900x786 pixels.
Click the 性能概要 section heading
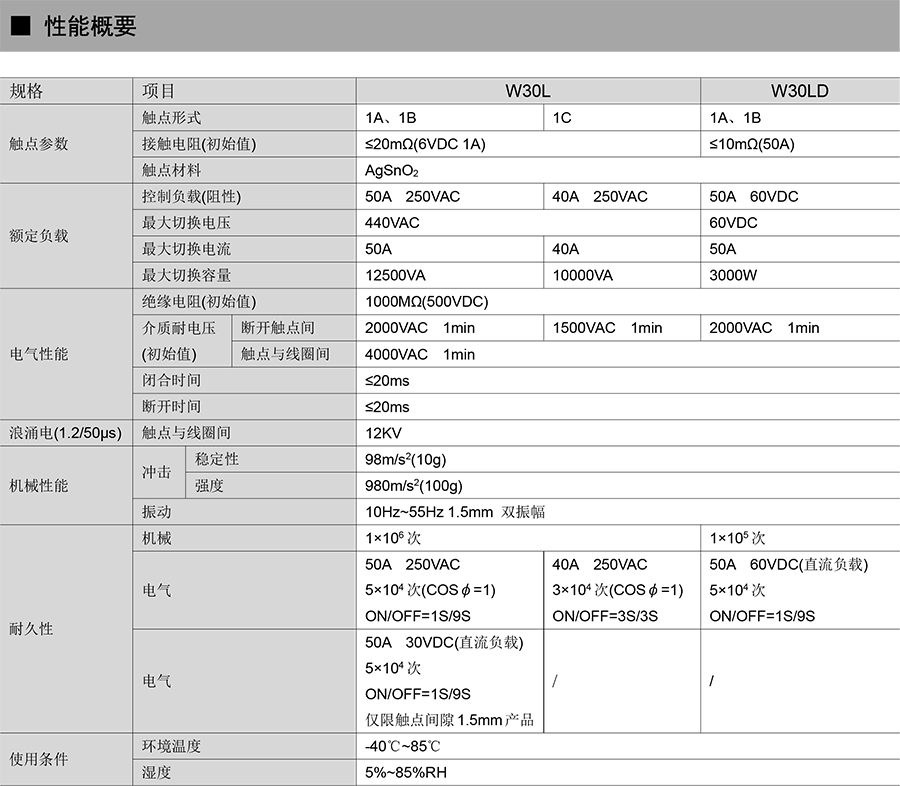pos(90,27)
